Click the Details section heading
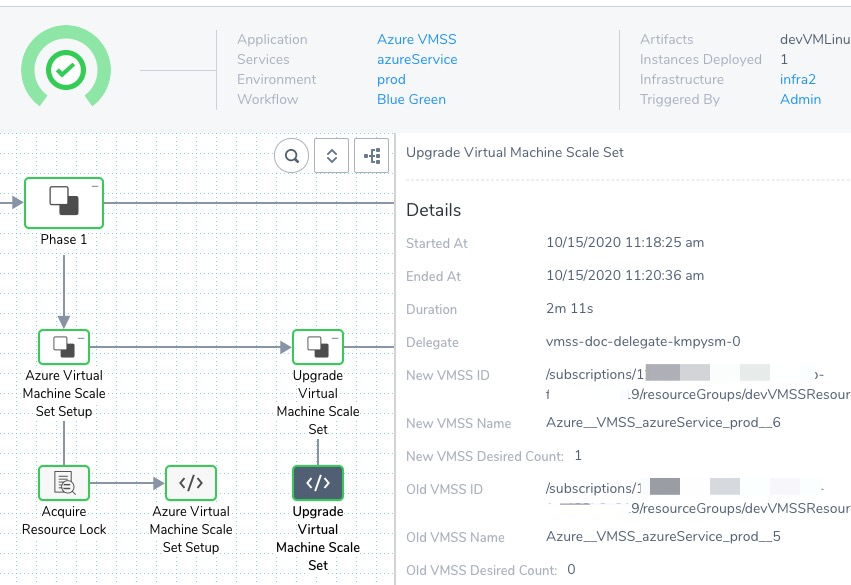851x585 pixels. click(x=434, y=210)
